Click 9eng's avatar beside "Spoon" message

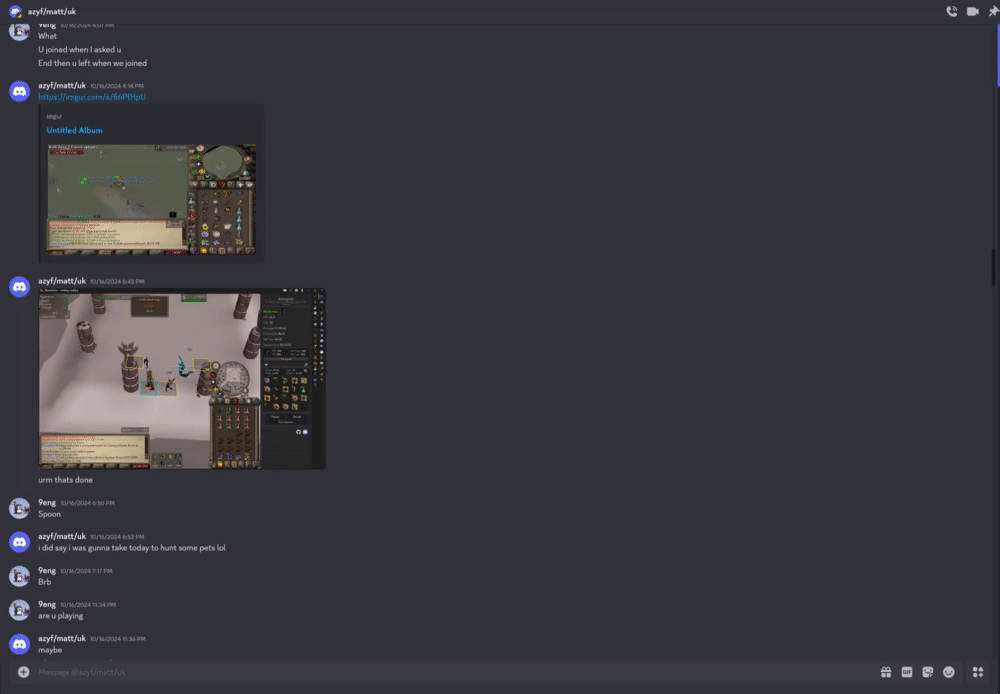[x=19, y=508]
